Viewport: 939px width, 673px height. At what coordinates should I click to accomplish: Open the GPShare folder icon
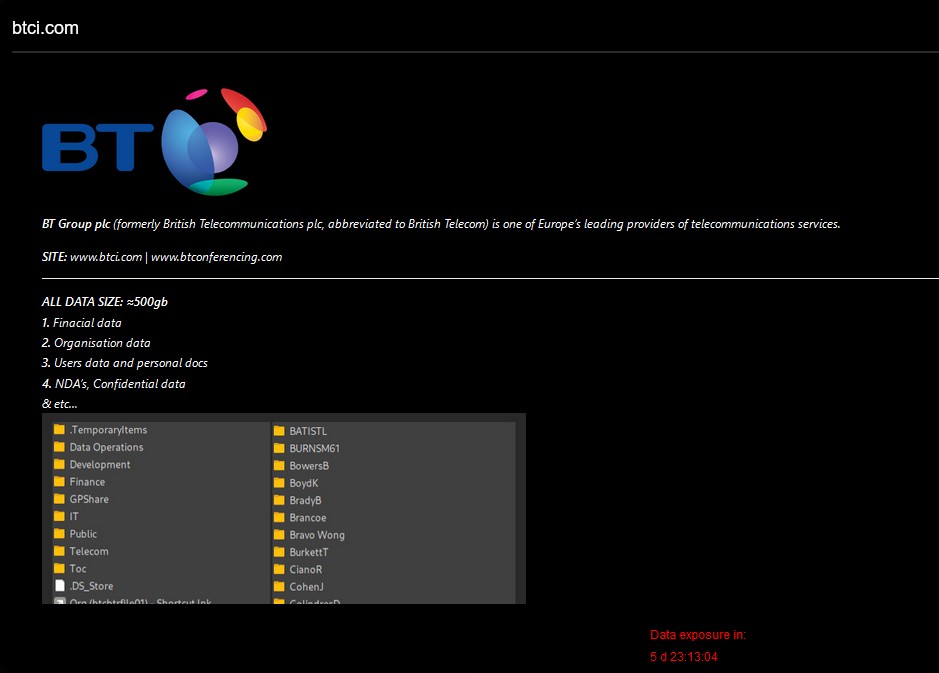click(x=60, y=499)
